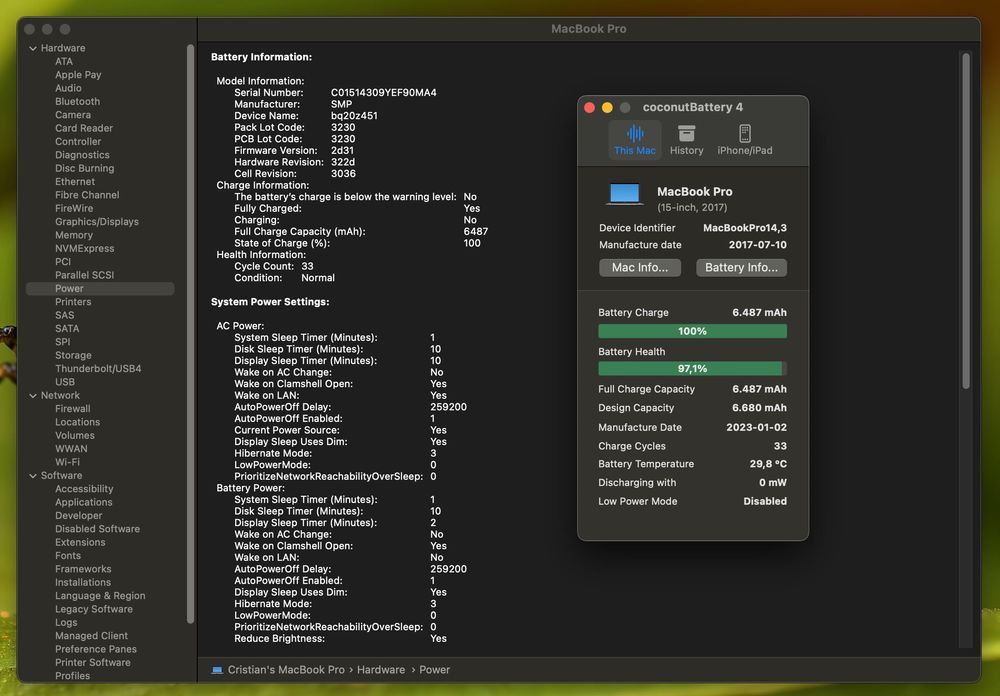
Task: Select Fibre Channel in the sidebar
Action: [87, 195]
